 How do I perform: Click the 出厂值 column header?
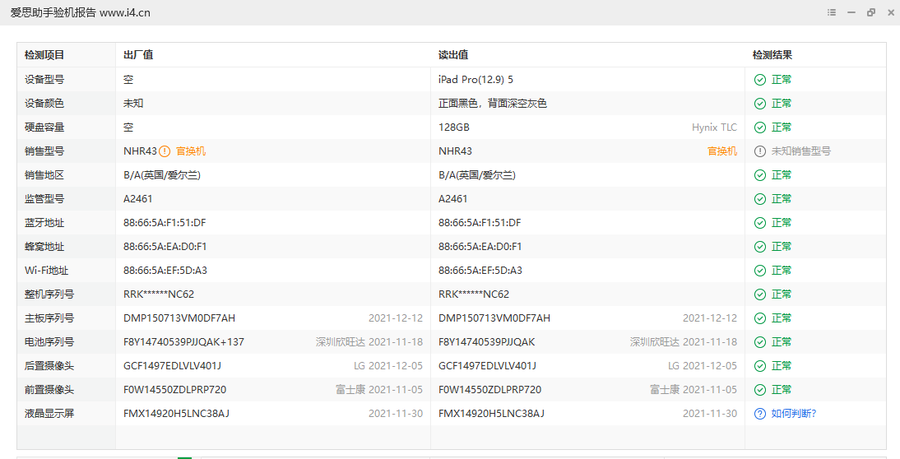[x=138, y=55]
